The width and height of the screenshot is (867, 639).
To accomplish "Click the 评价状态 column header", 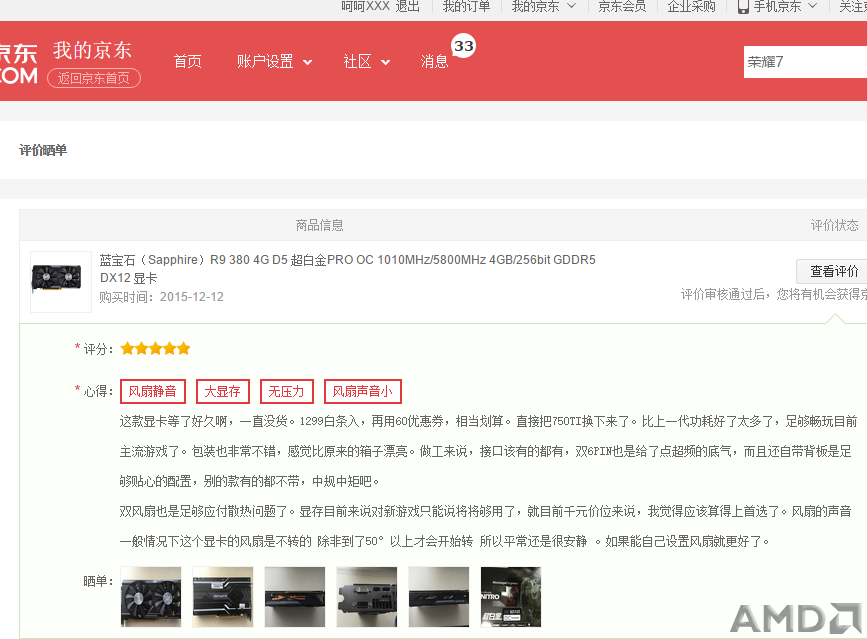I will [x=834, y=225].
